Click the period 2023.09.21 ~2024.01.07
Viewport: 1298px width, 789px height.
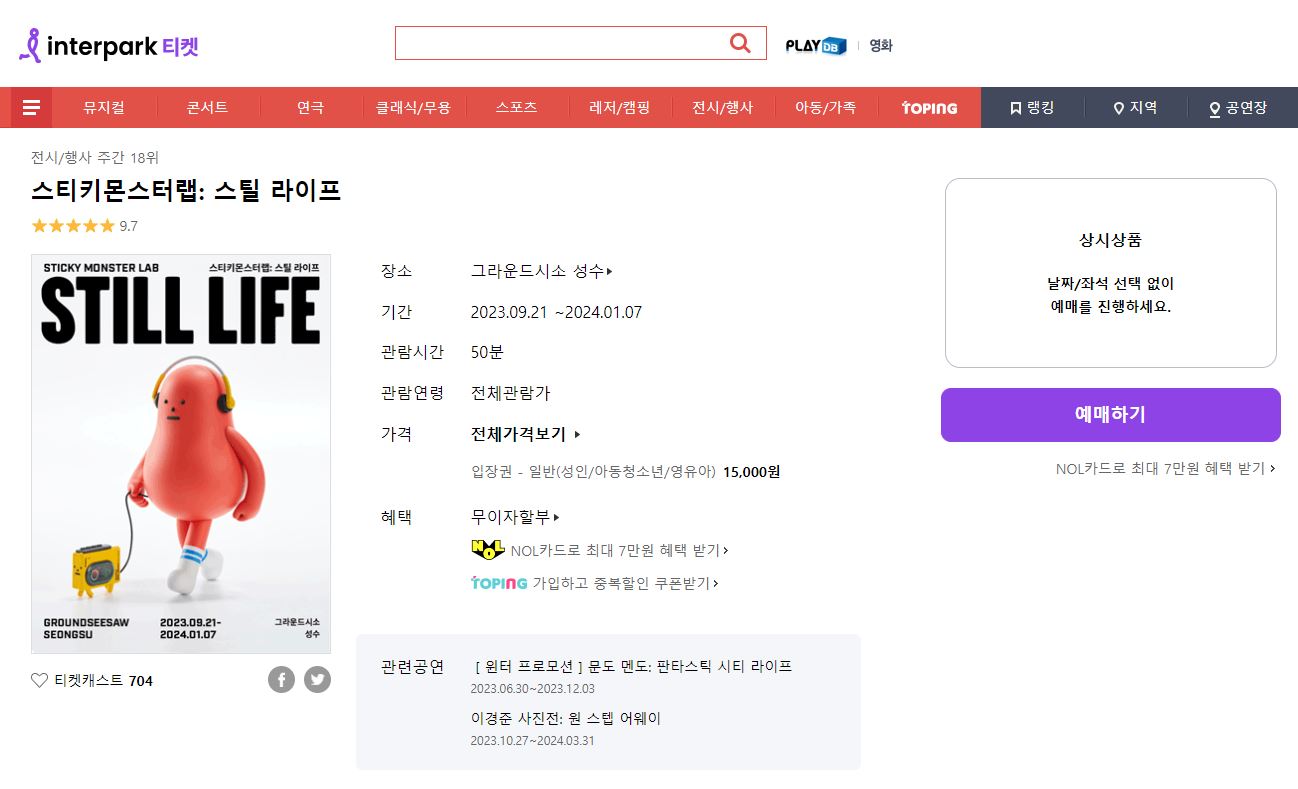click(x=556, y=312)
